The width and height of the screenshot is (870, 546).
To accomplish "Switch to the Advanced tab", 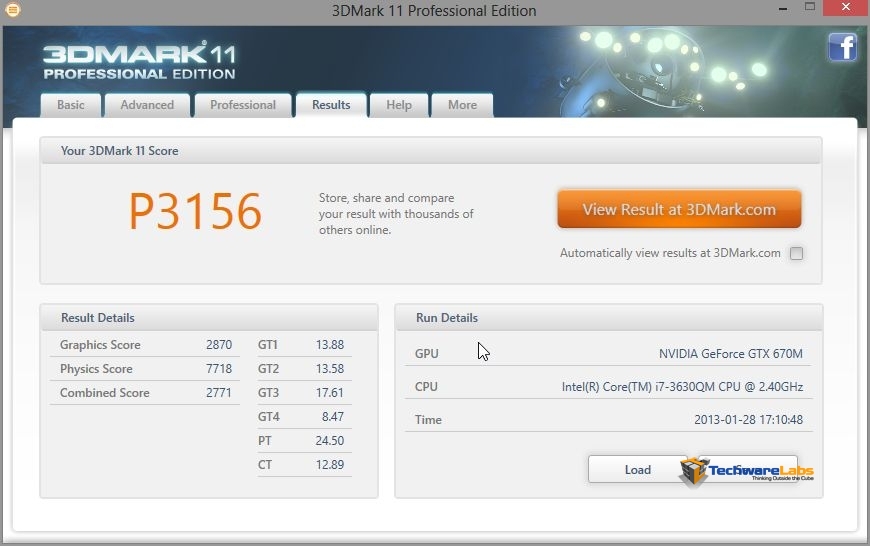I will tap(147, 105).
